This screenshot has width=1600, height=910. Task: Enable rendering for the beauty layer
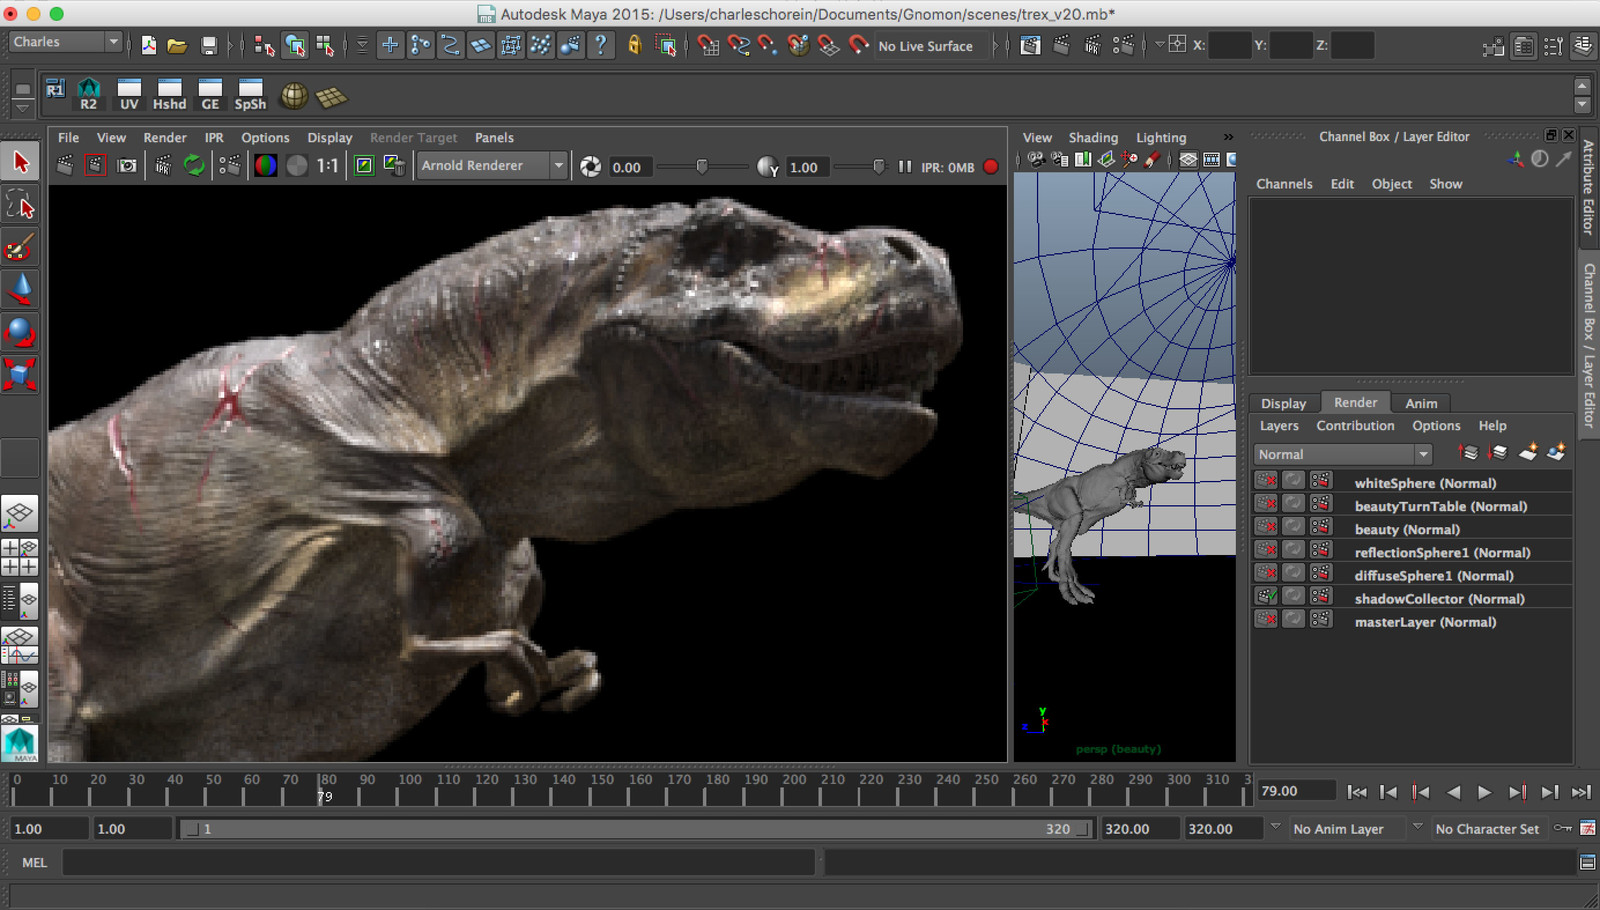point(1265,527)
